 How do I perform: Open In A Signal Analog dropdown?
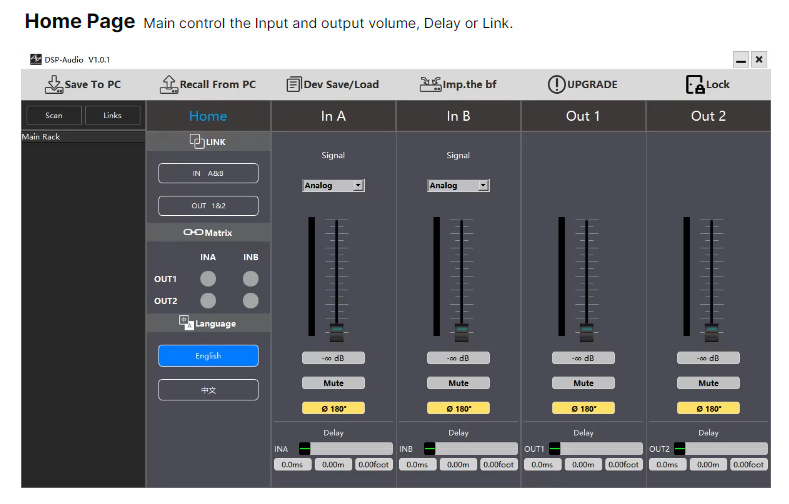(333, 186)
